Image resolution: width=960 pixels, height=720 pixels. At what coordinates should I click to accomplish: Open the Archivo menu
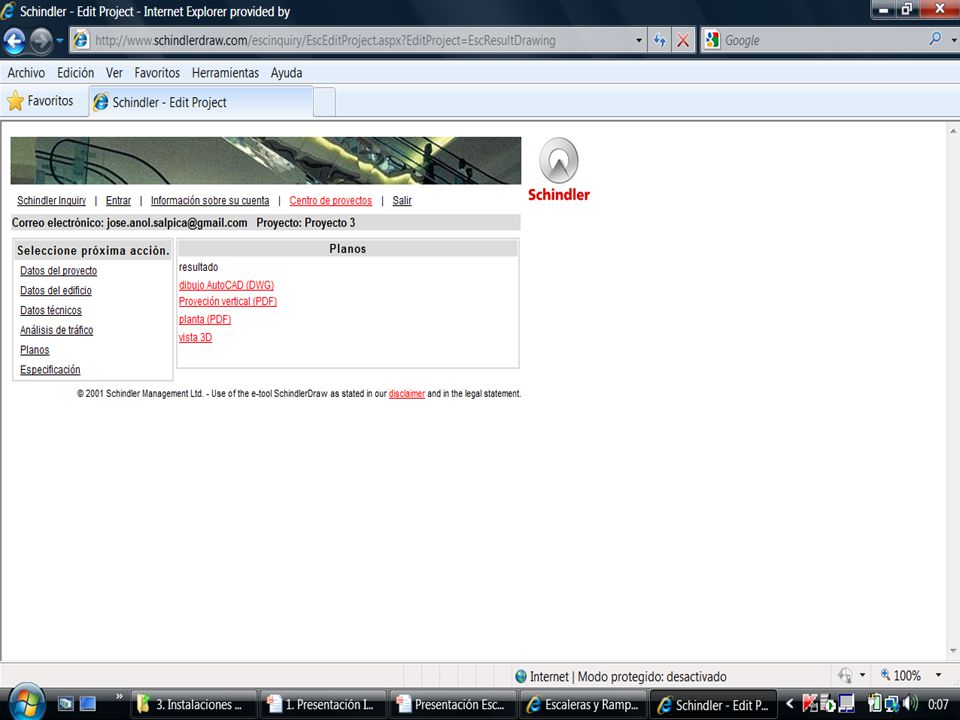[x=26, y=73]
